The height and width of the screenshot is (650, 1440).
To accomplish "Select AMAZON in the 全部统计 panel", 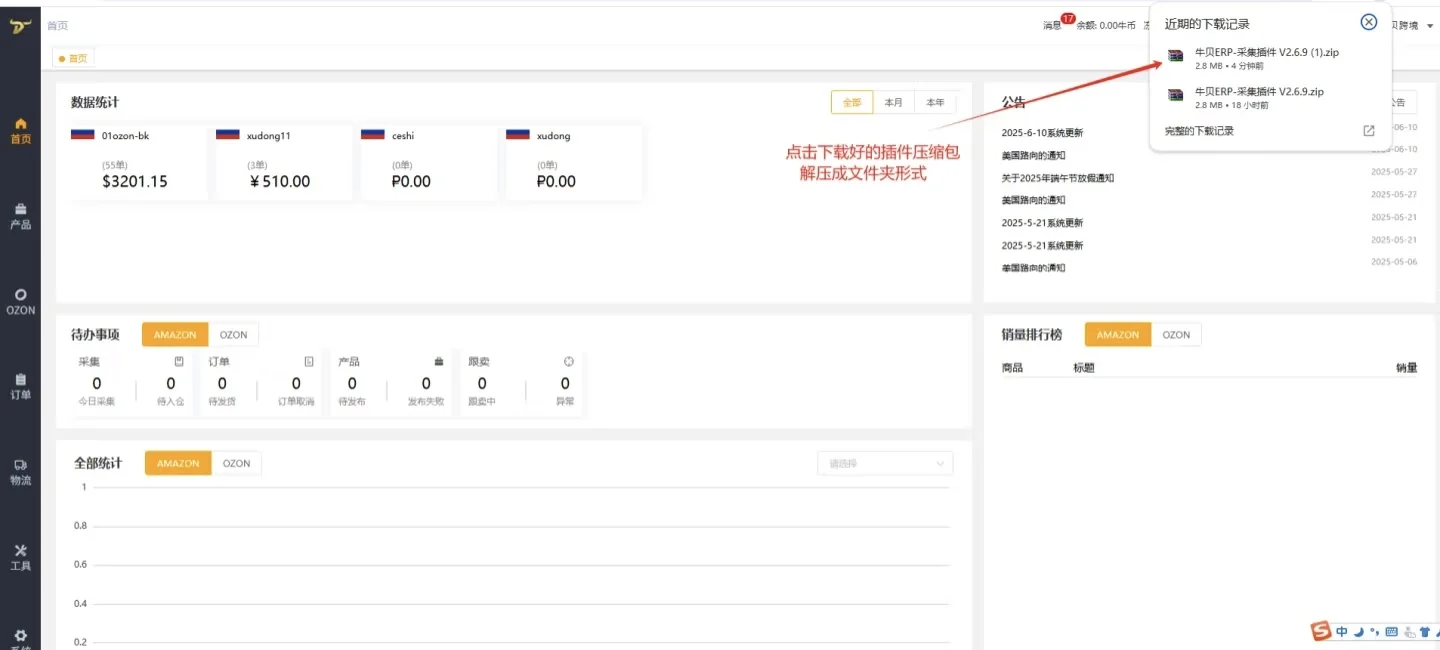I will [178, 463].
